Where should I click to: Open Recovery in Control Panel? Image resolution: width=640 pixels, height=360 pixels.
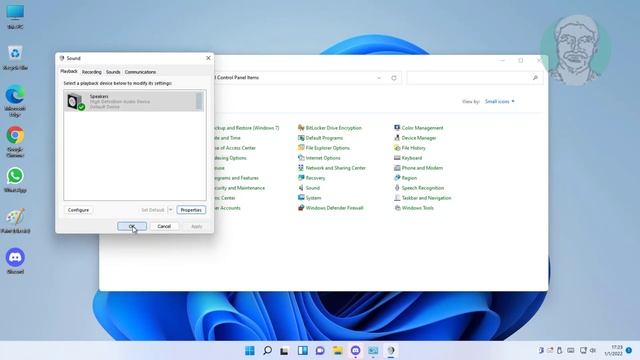311,178
